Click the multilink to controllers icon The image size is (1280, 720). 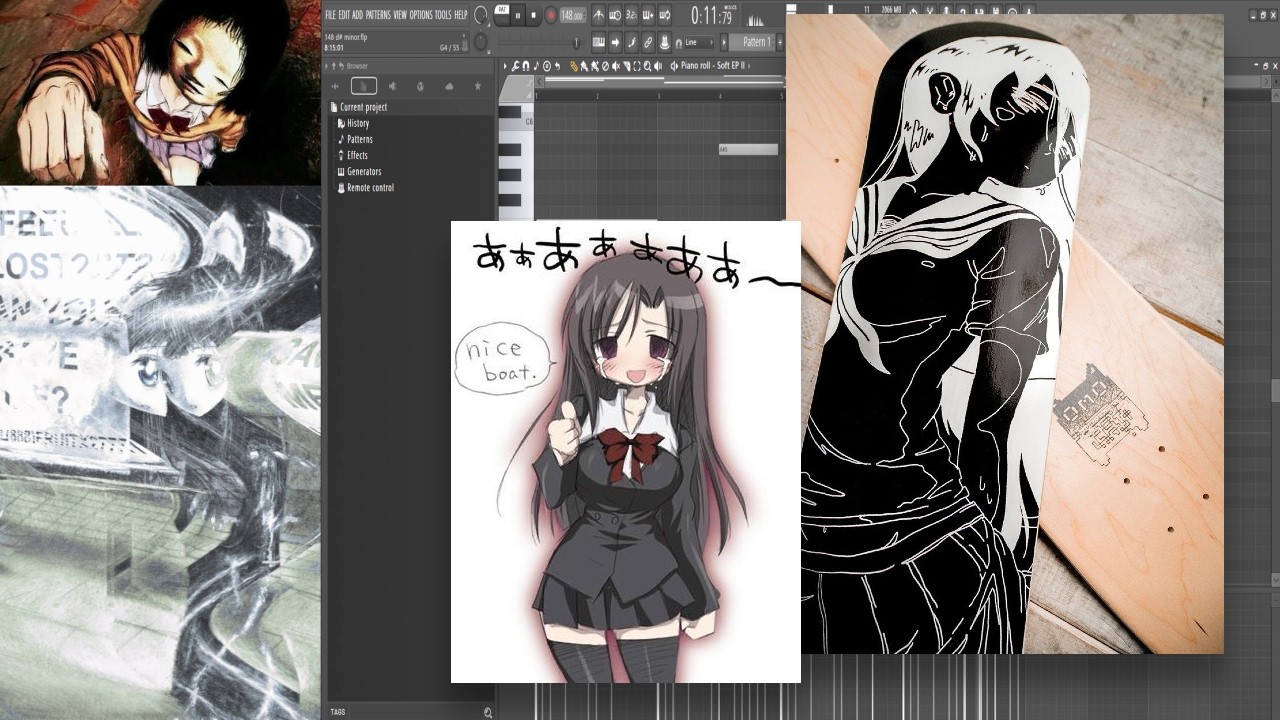(648, 43)
